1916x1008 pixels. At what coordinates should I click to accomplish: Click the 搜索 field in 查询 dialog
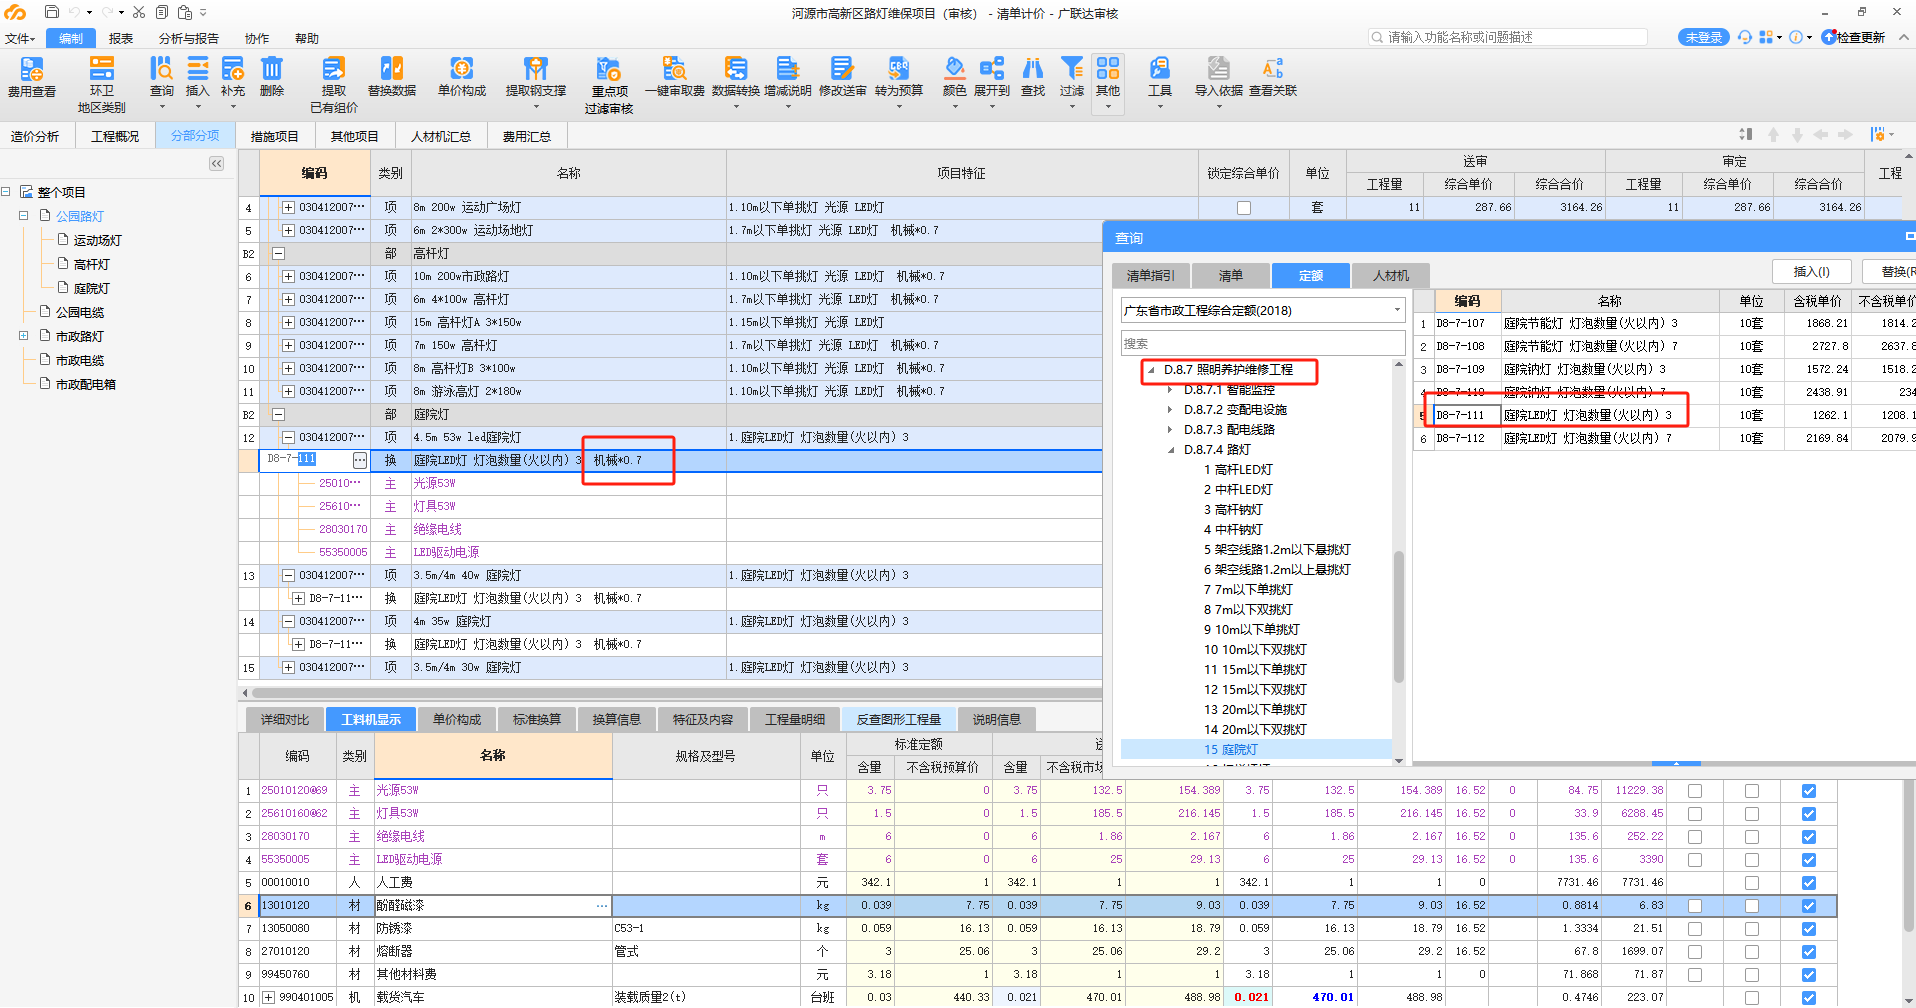[x=1263, y=343]
